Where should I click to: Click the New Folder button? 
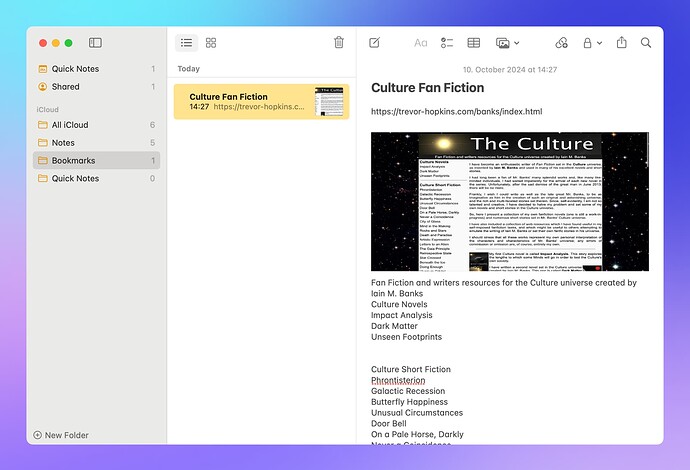[61, 435]
